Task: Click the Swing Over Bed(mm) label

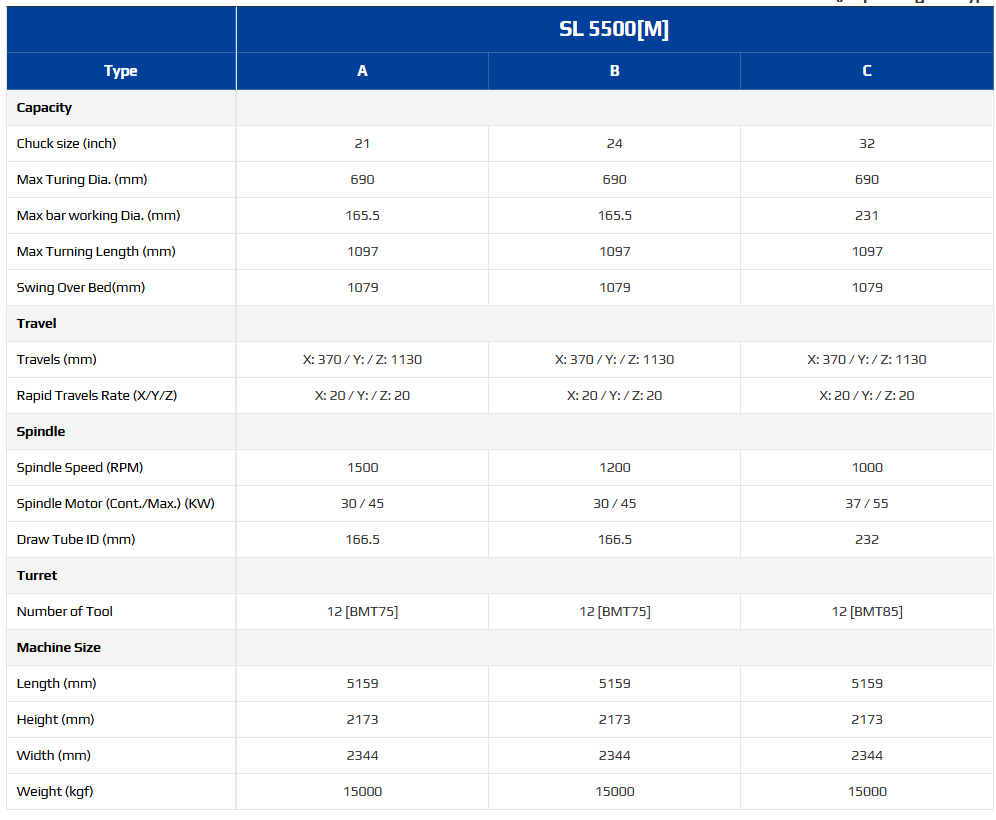Action: click(81, 288)
